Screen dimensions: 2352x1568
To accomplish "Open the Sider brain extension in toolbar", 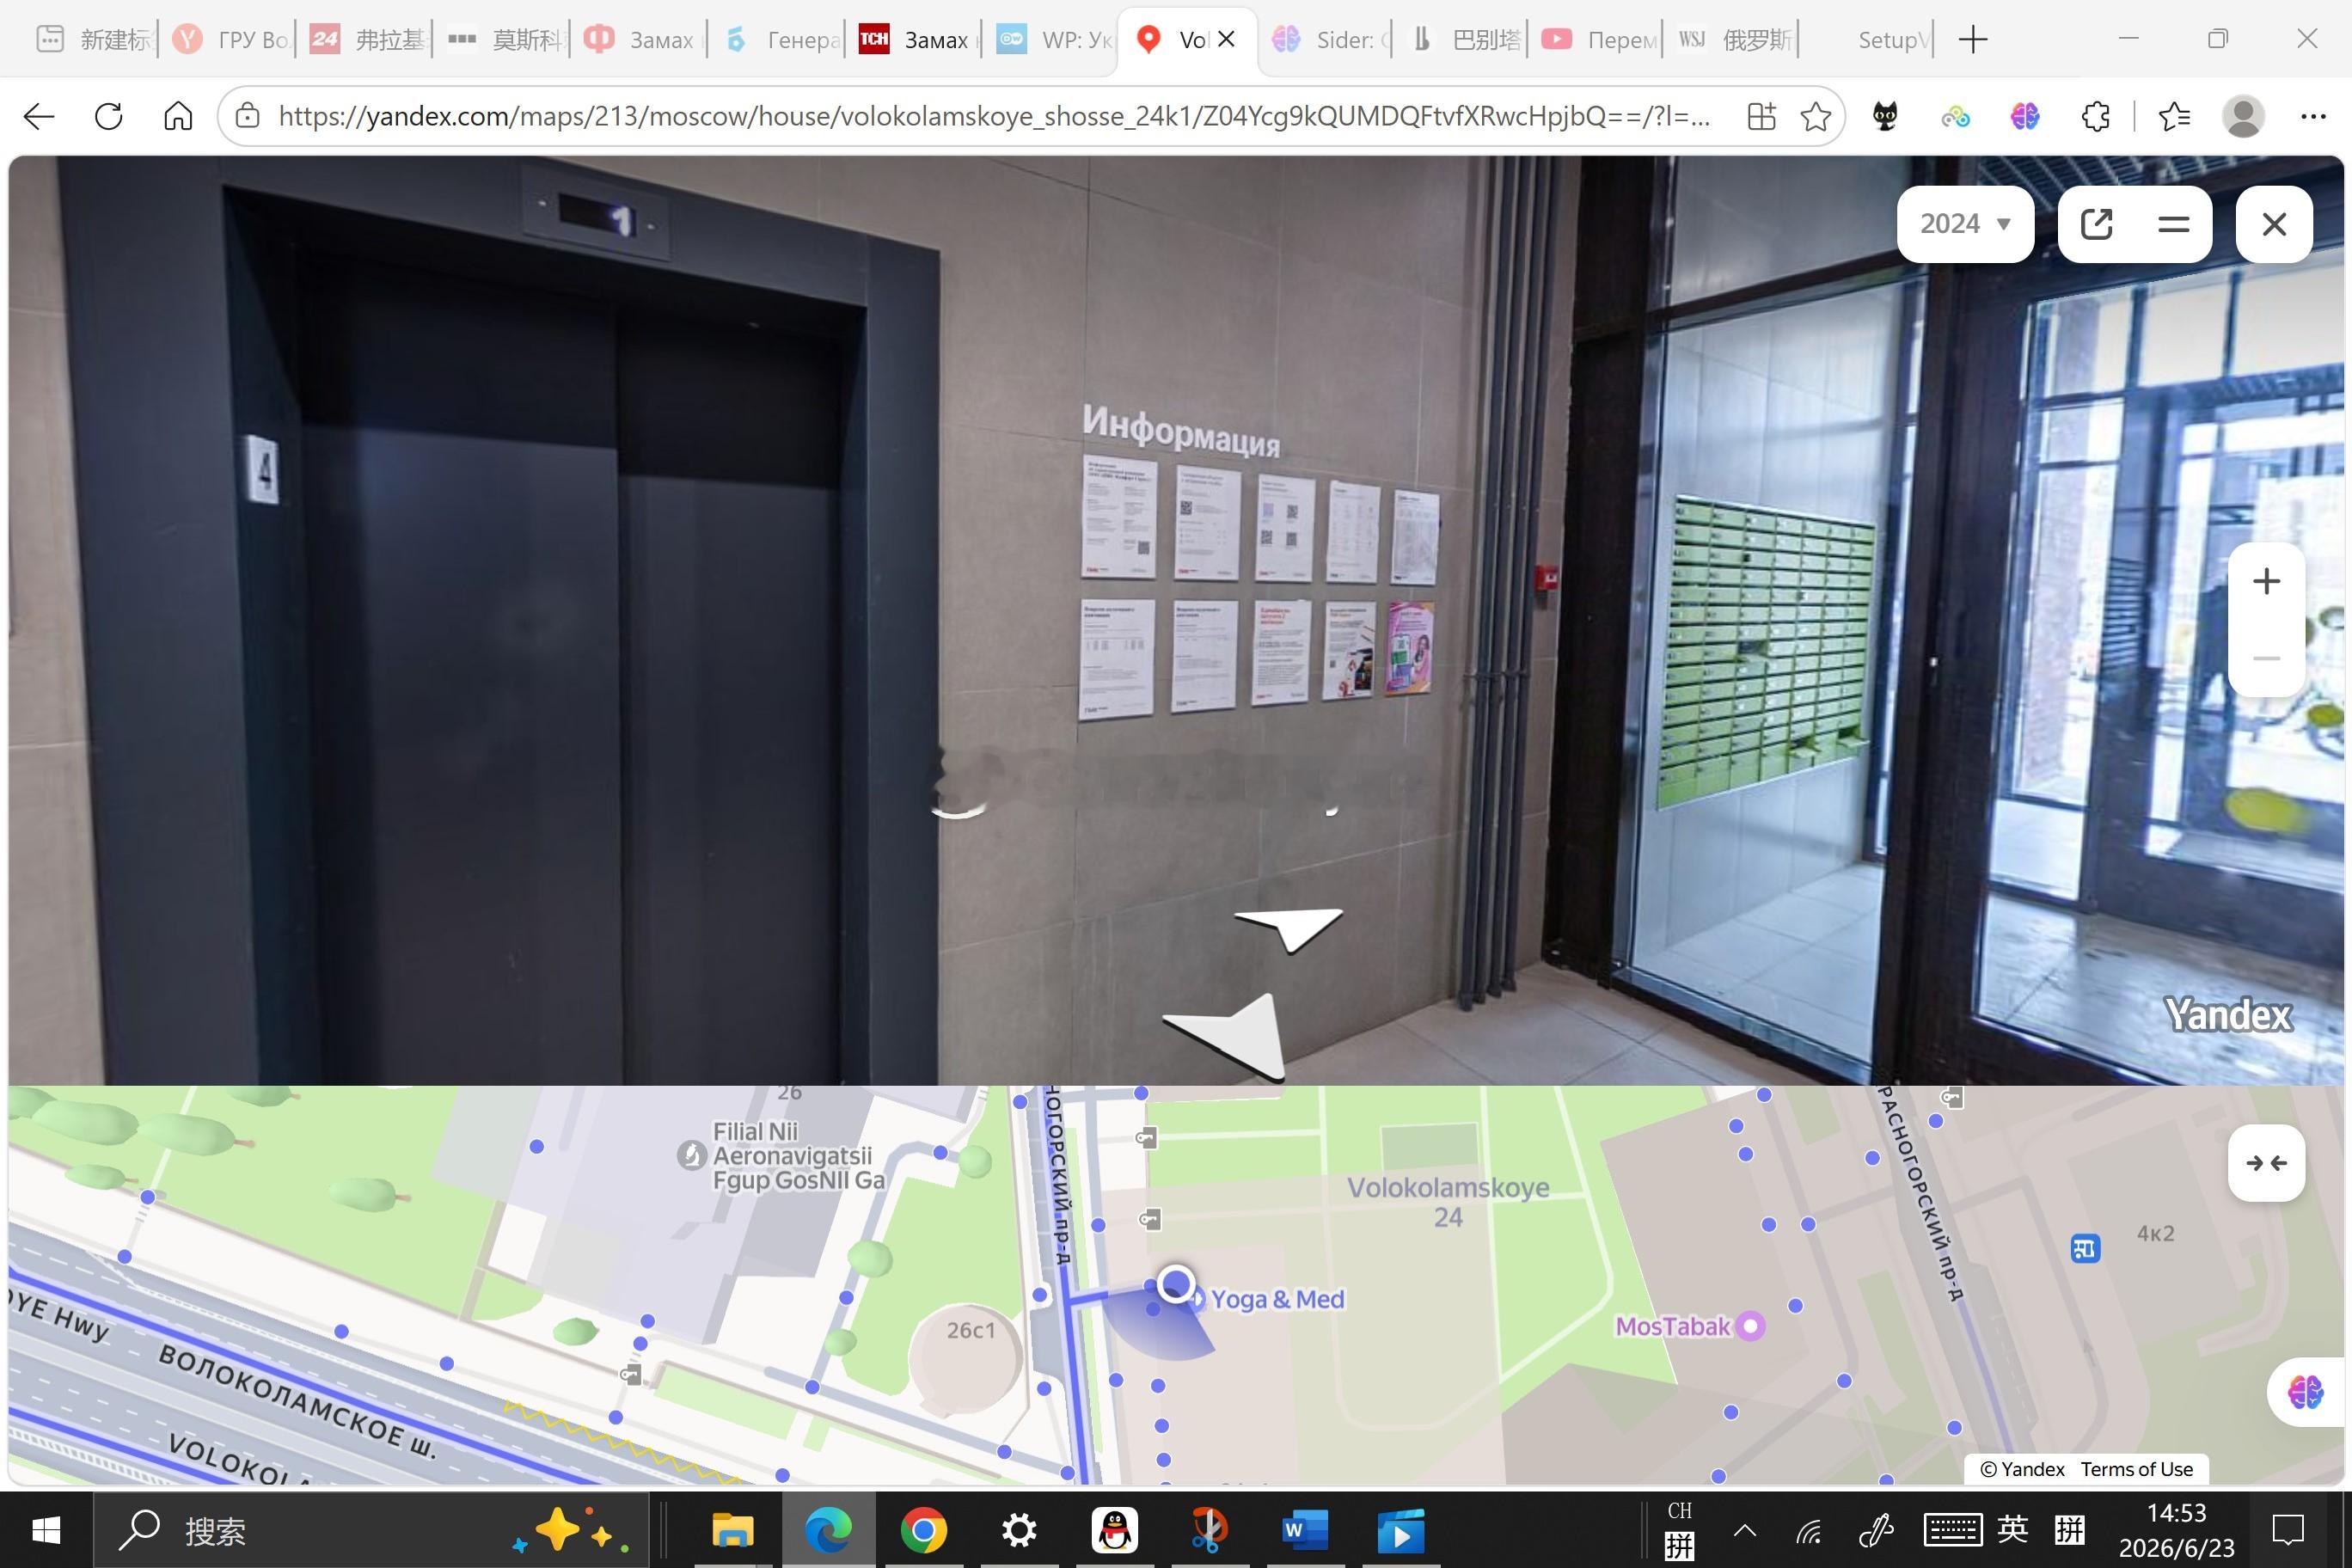I will tap(2025, 117).
